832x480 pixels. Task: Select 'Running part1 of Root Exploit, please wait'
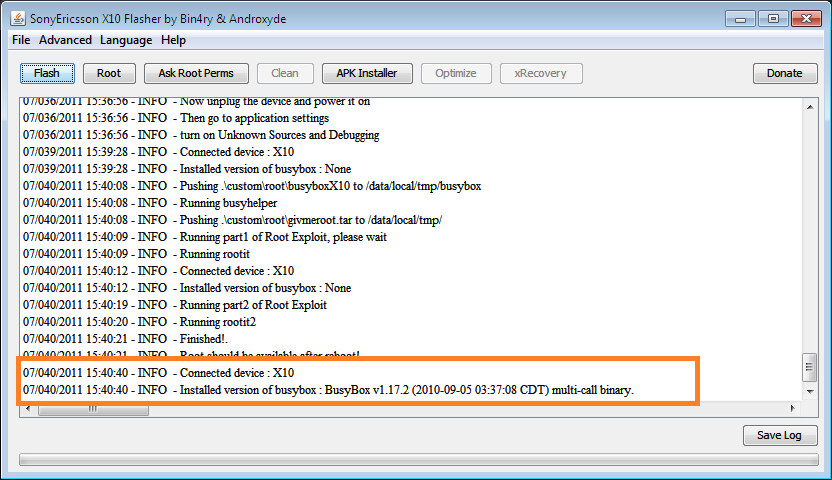(x=205, y=237)
